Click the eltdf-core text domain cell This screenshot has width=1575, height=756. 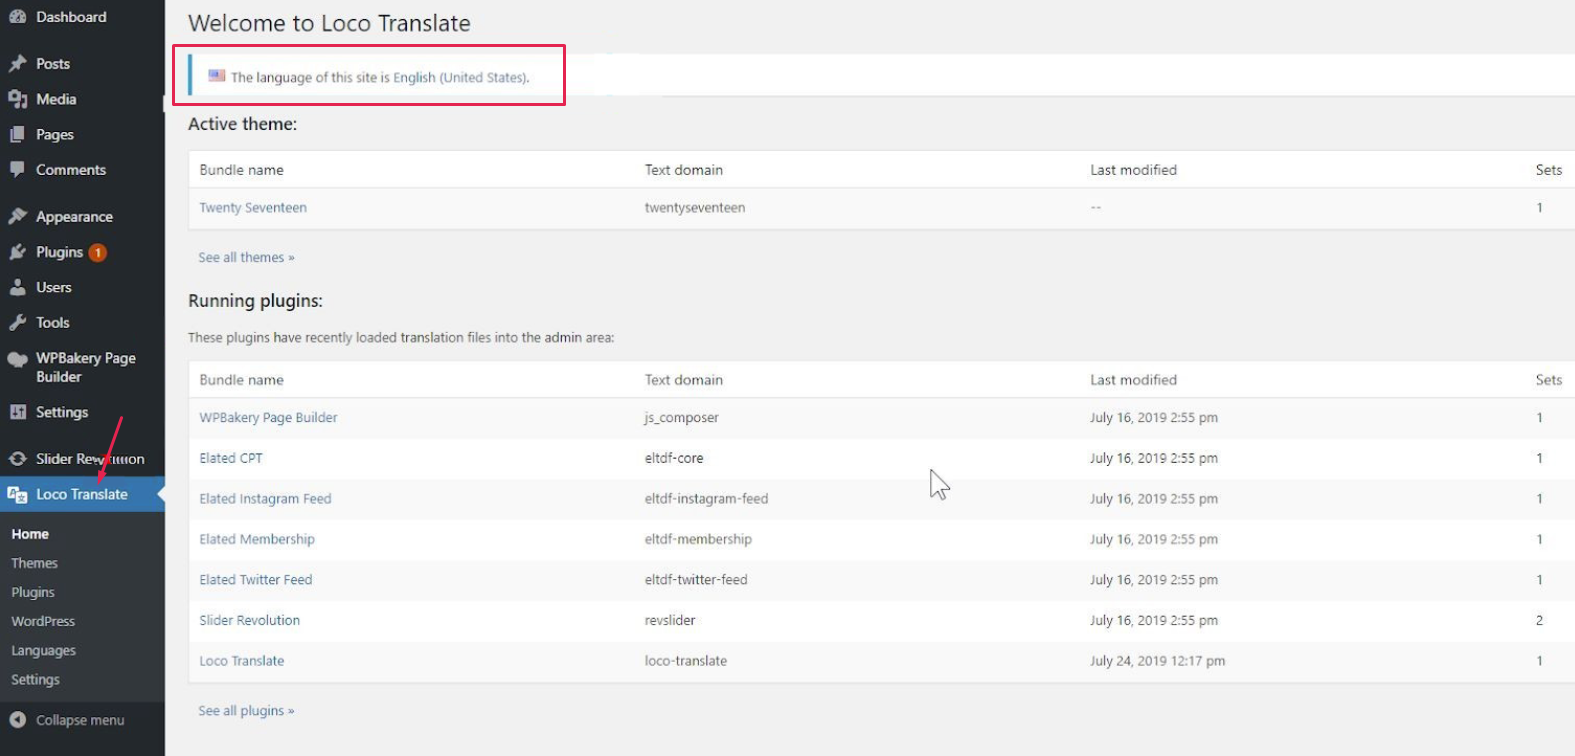[674, 458]
